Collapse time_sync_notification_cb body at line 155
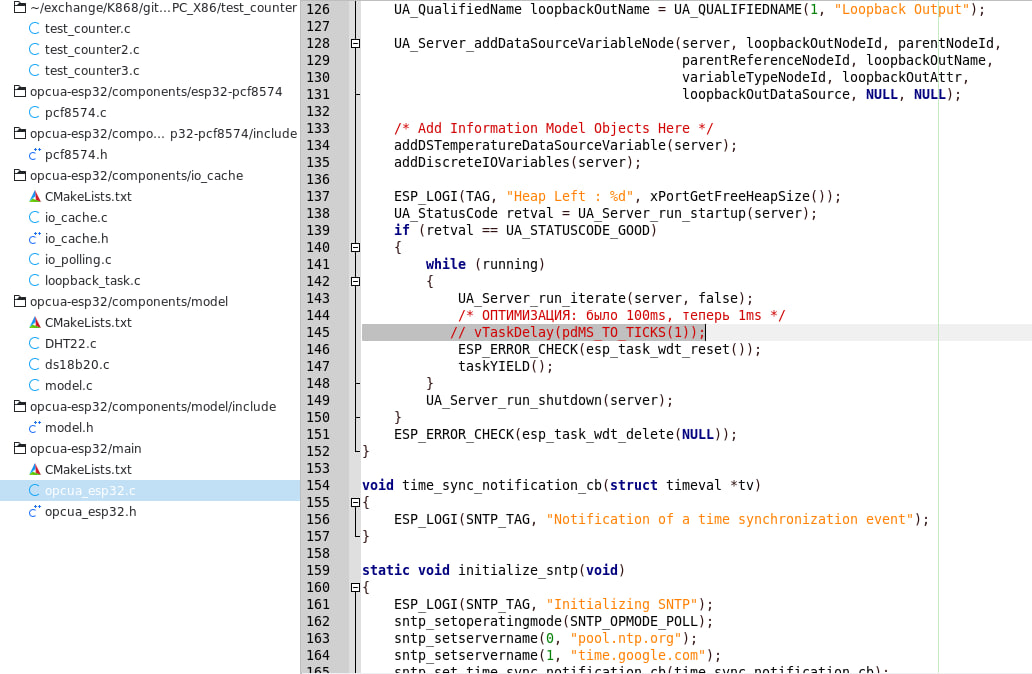Screen dimensions: 1032x674 (355, 502)
